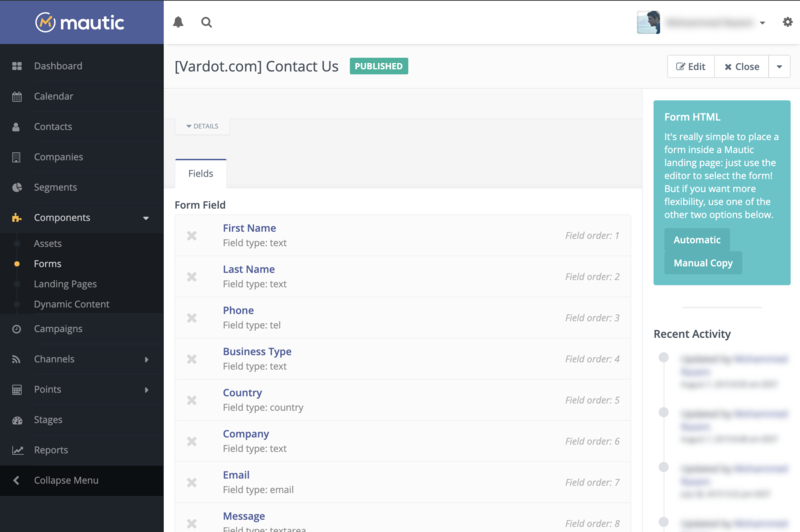
Task: Select Forms submenu item
Action: tap(47, 264)
